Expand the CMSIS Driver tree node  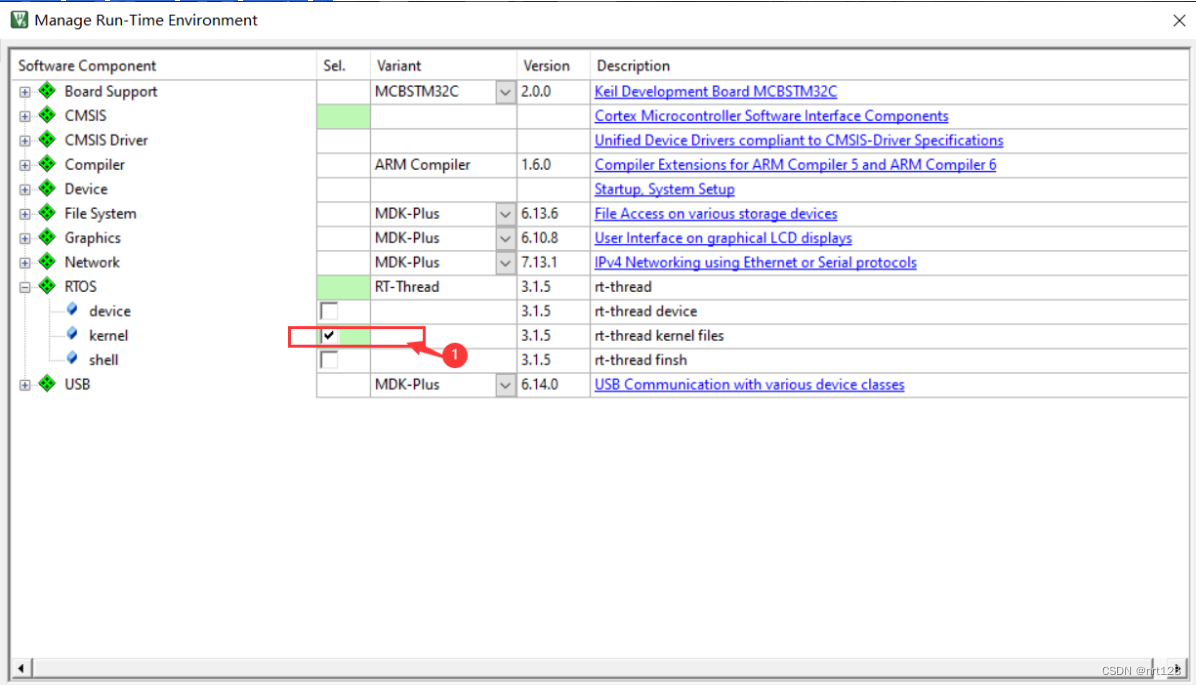25,140
